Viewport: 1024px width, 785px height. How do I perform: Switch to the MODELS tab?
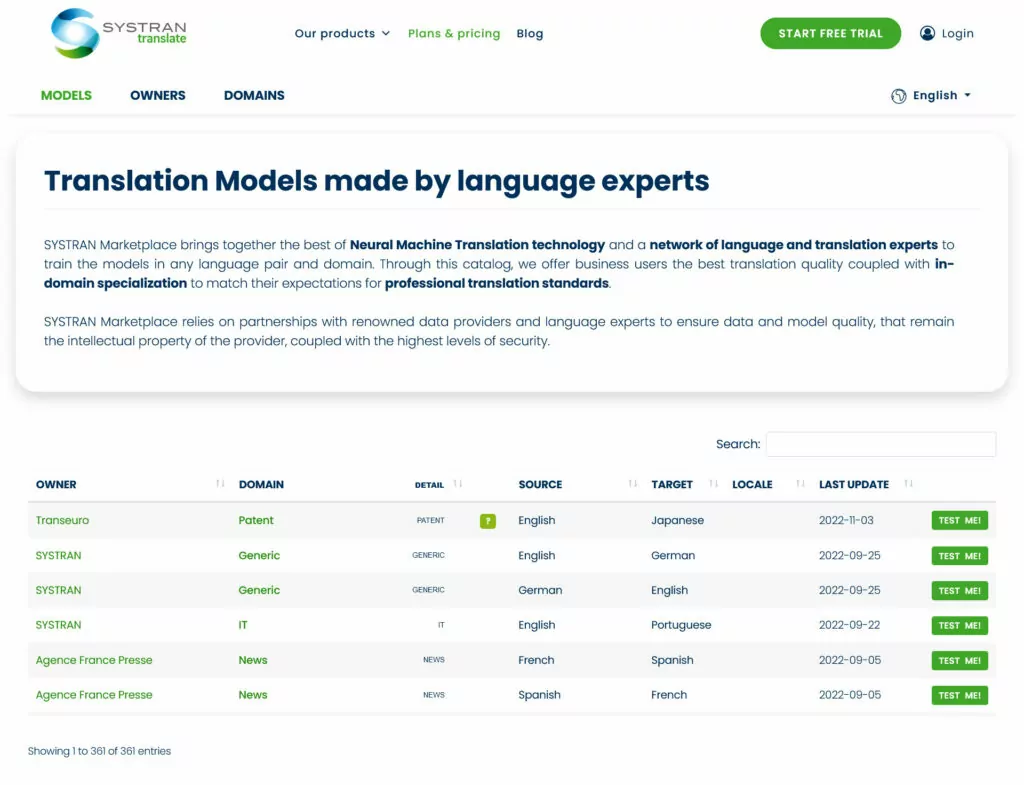point(66,95)
